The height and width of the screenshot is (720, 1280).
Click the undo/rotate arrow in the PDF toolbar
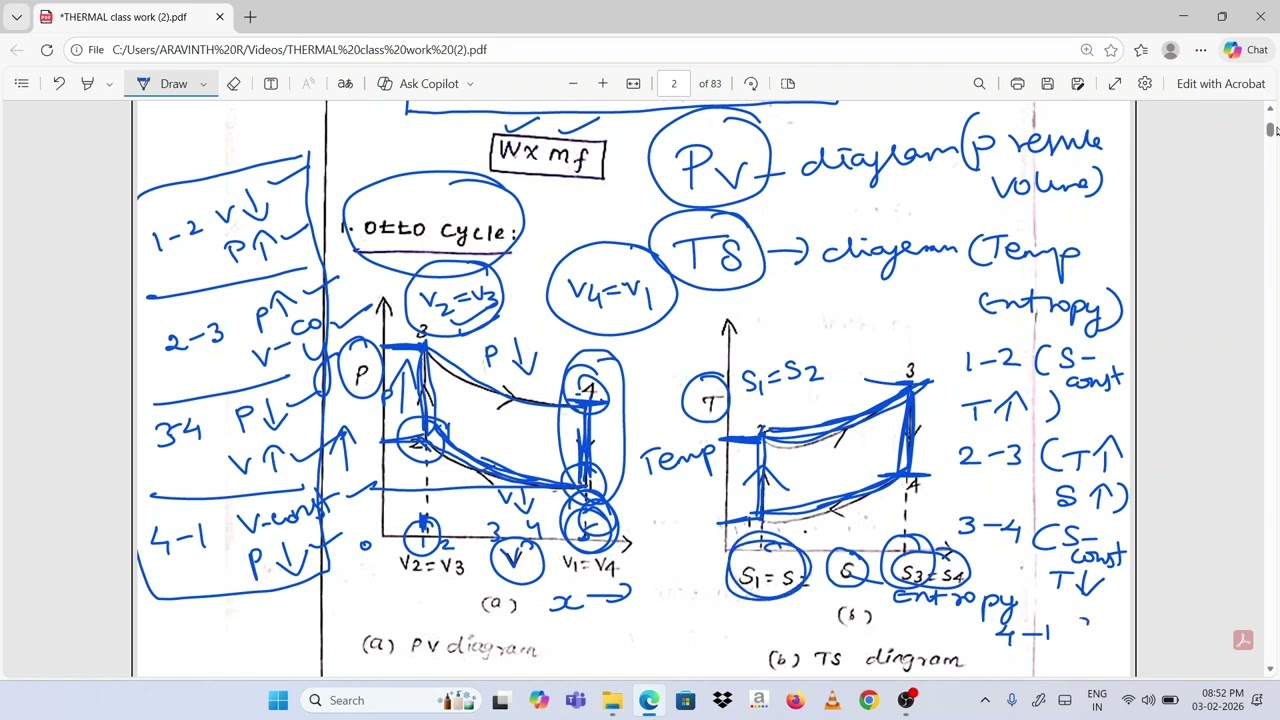click(59, 84)
